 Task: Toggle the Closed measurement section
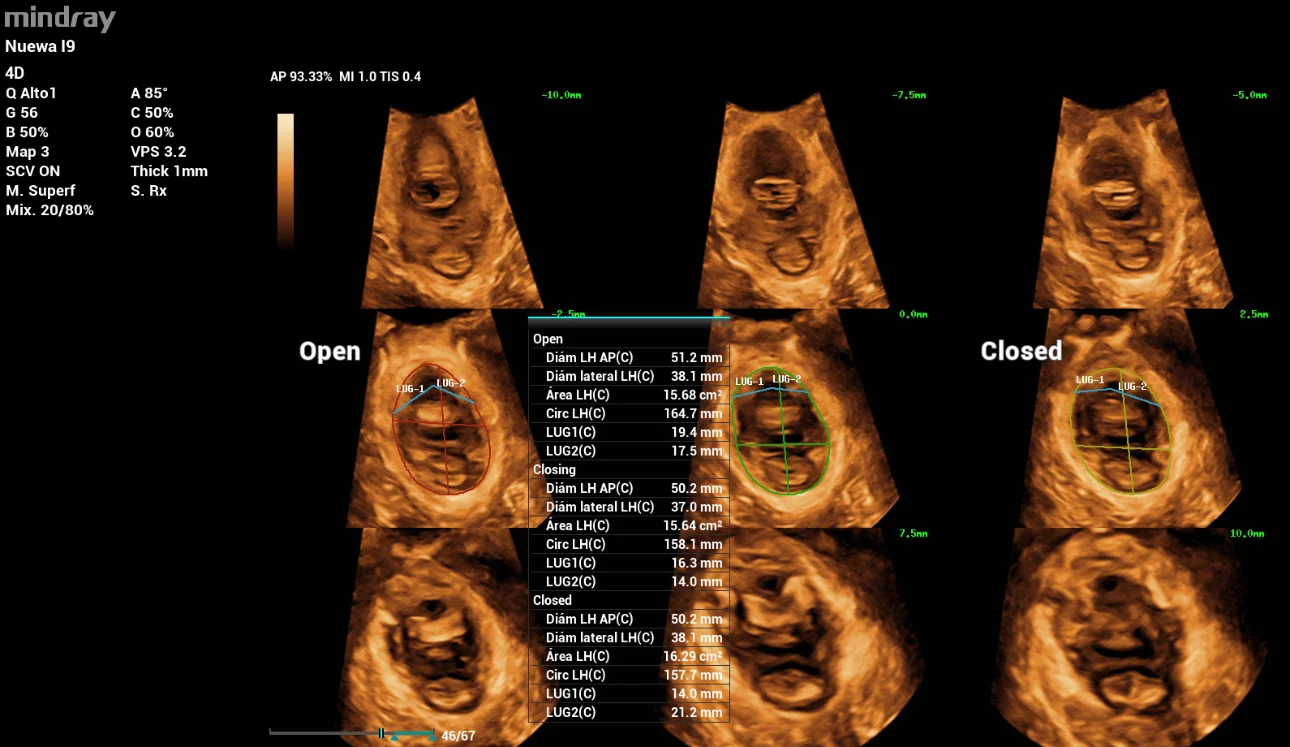coord(552,599)
